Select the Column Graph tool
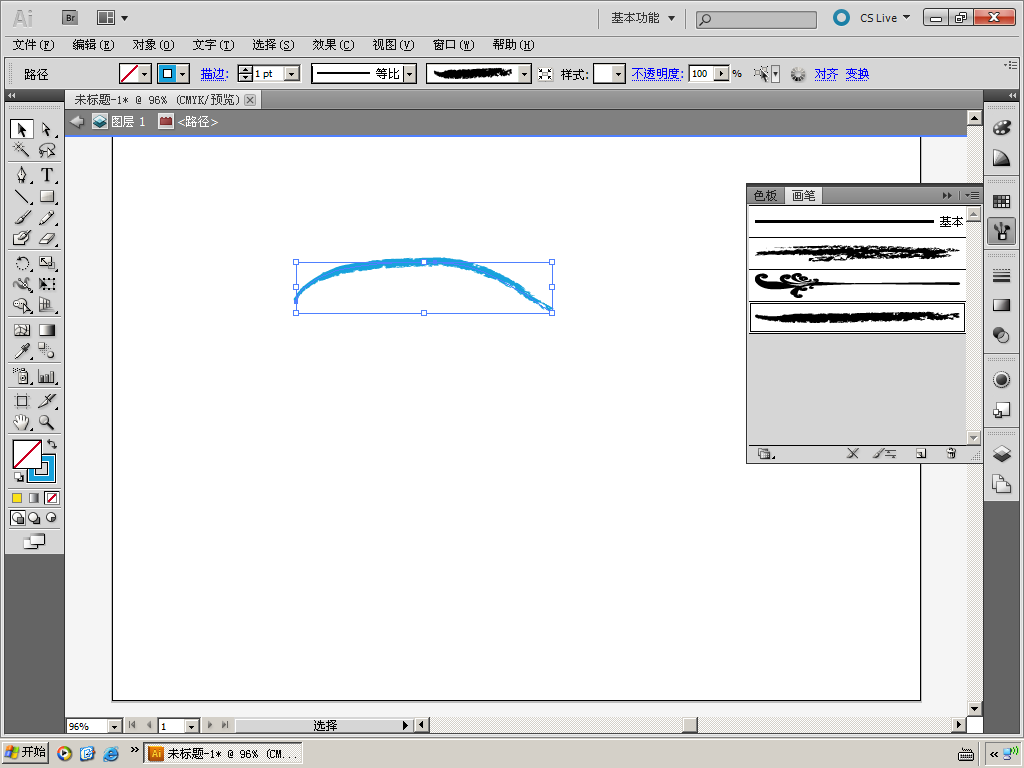 tap(46, 376)
